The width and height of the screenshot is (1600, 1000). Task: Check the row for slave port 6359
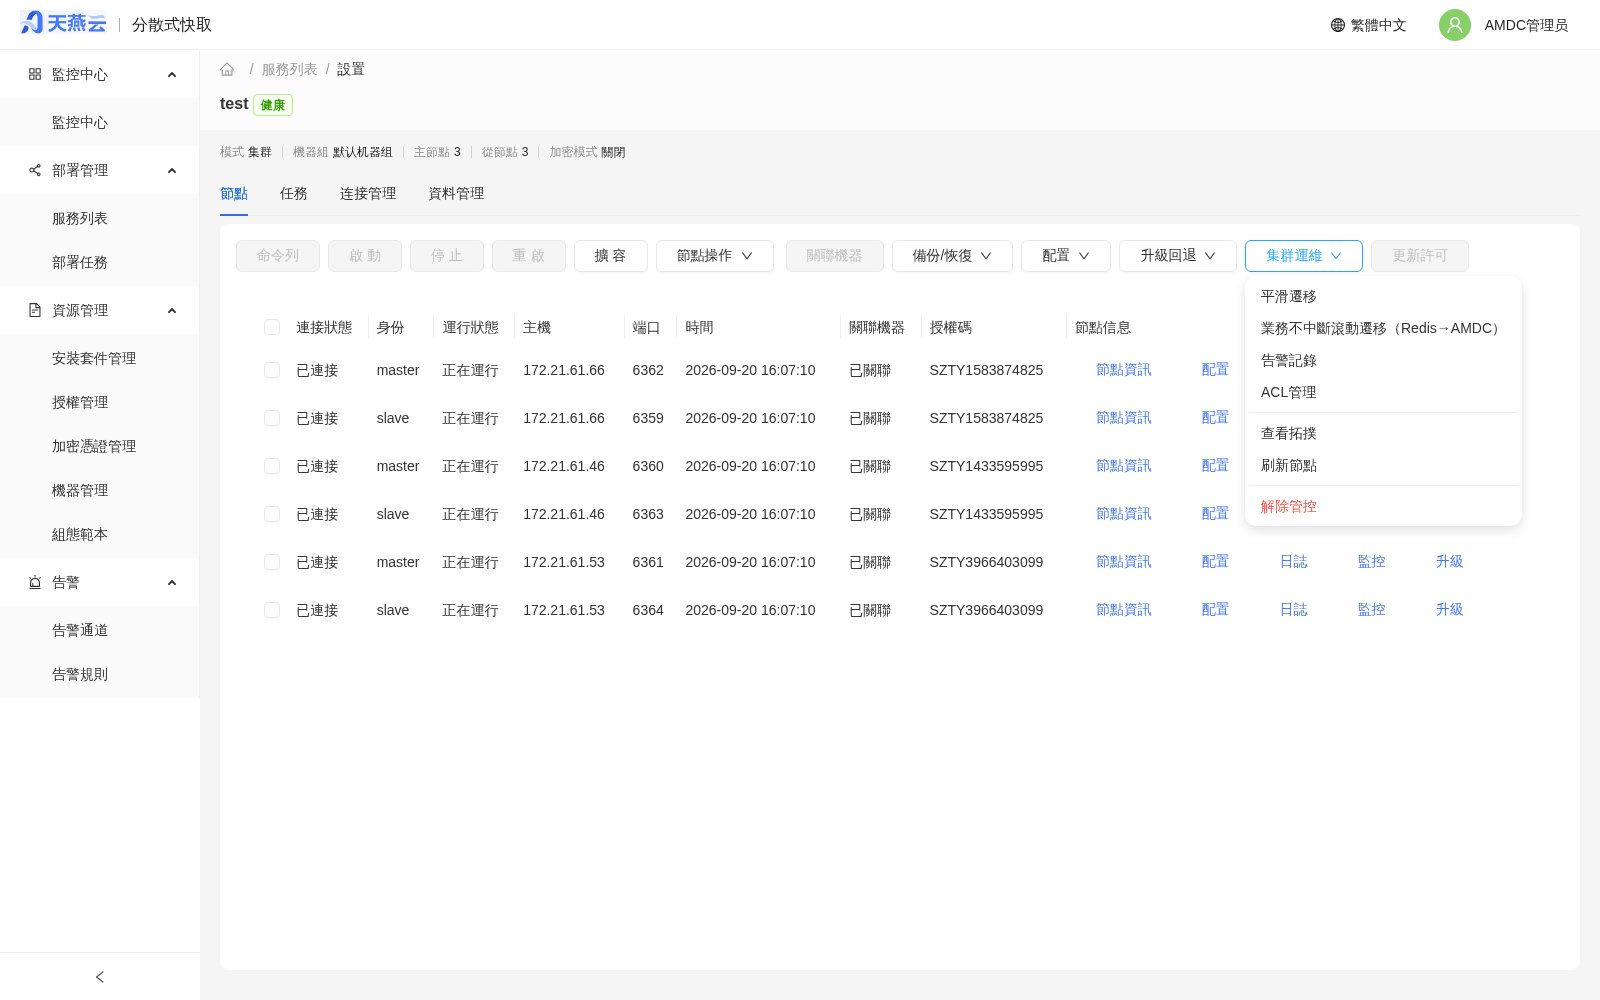(x=272, y=418)
